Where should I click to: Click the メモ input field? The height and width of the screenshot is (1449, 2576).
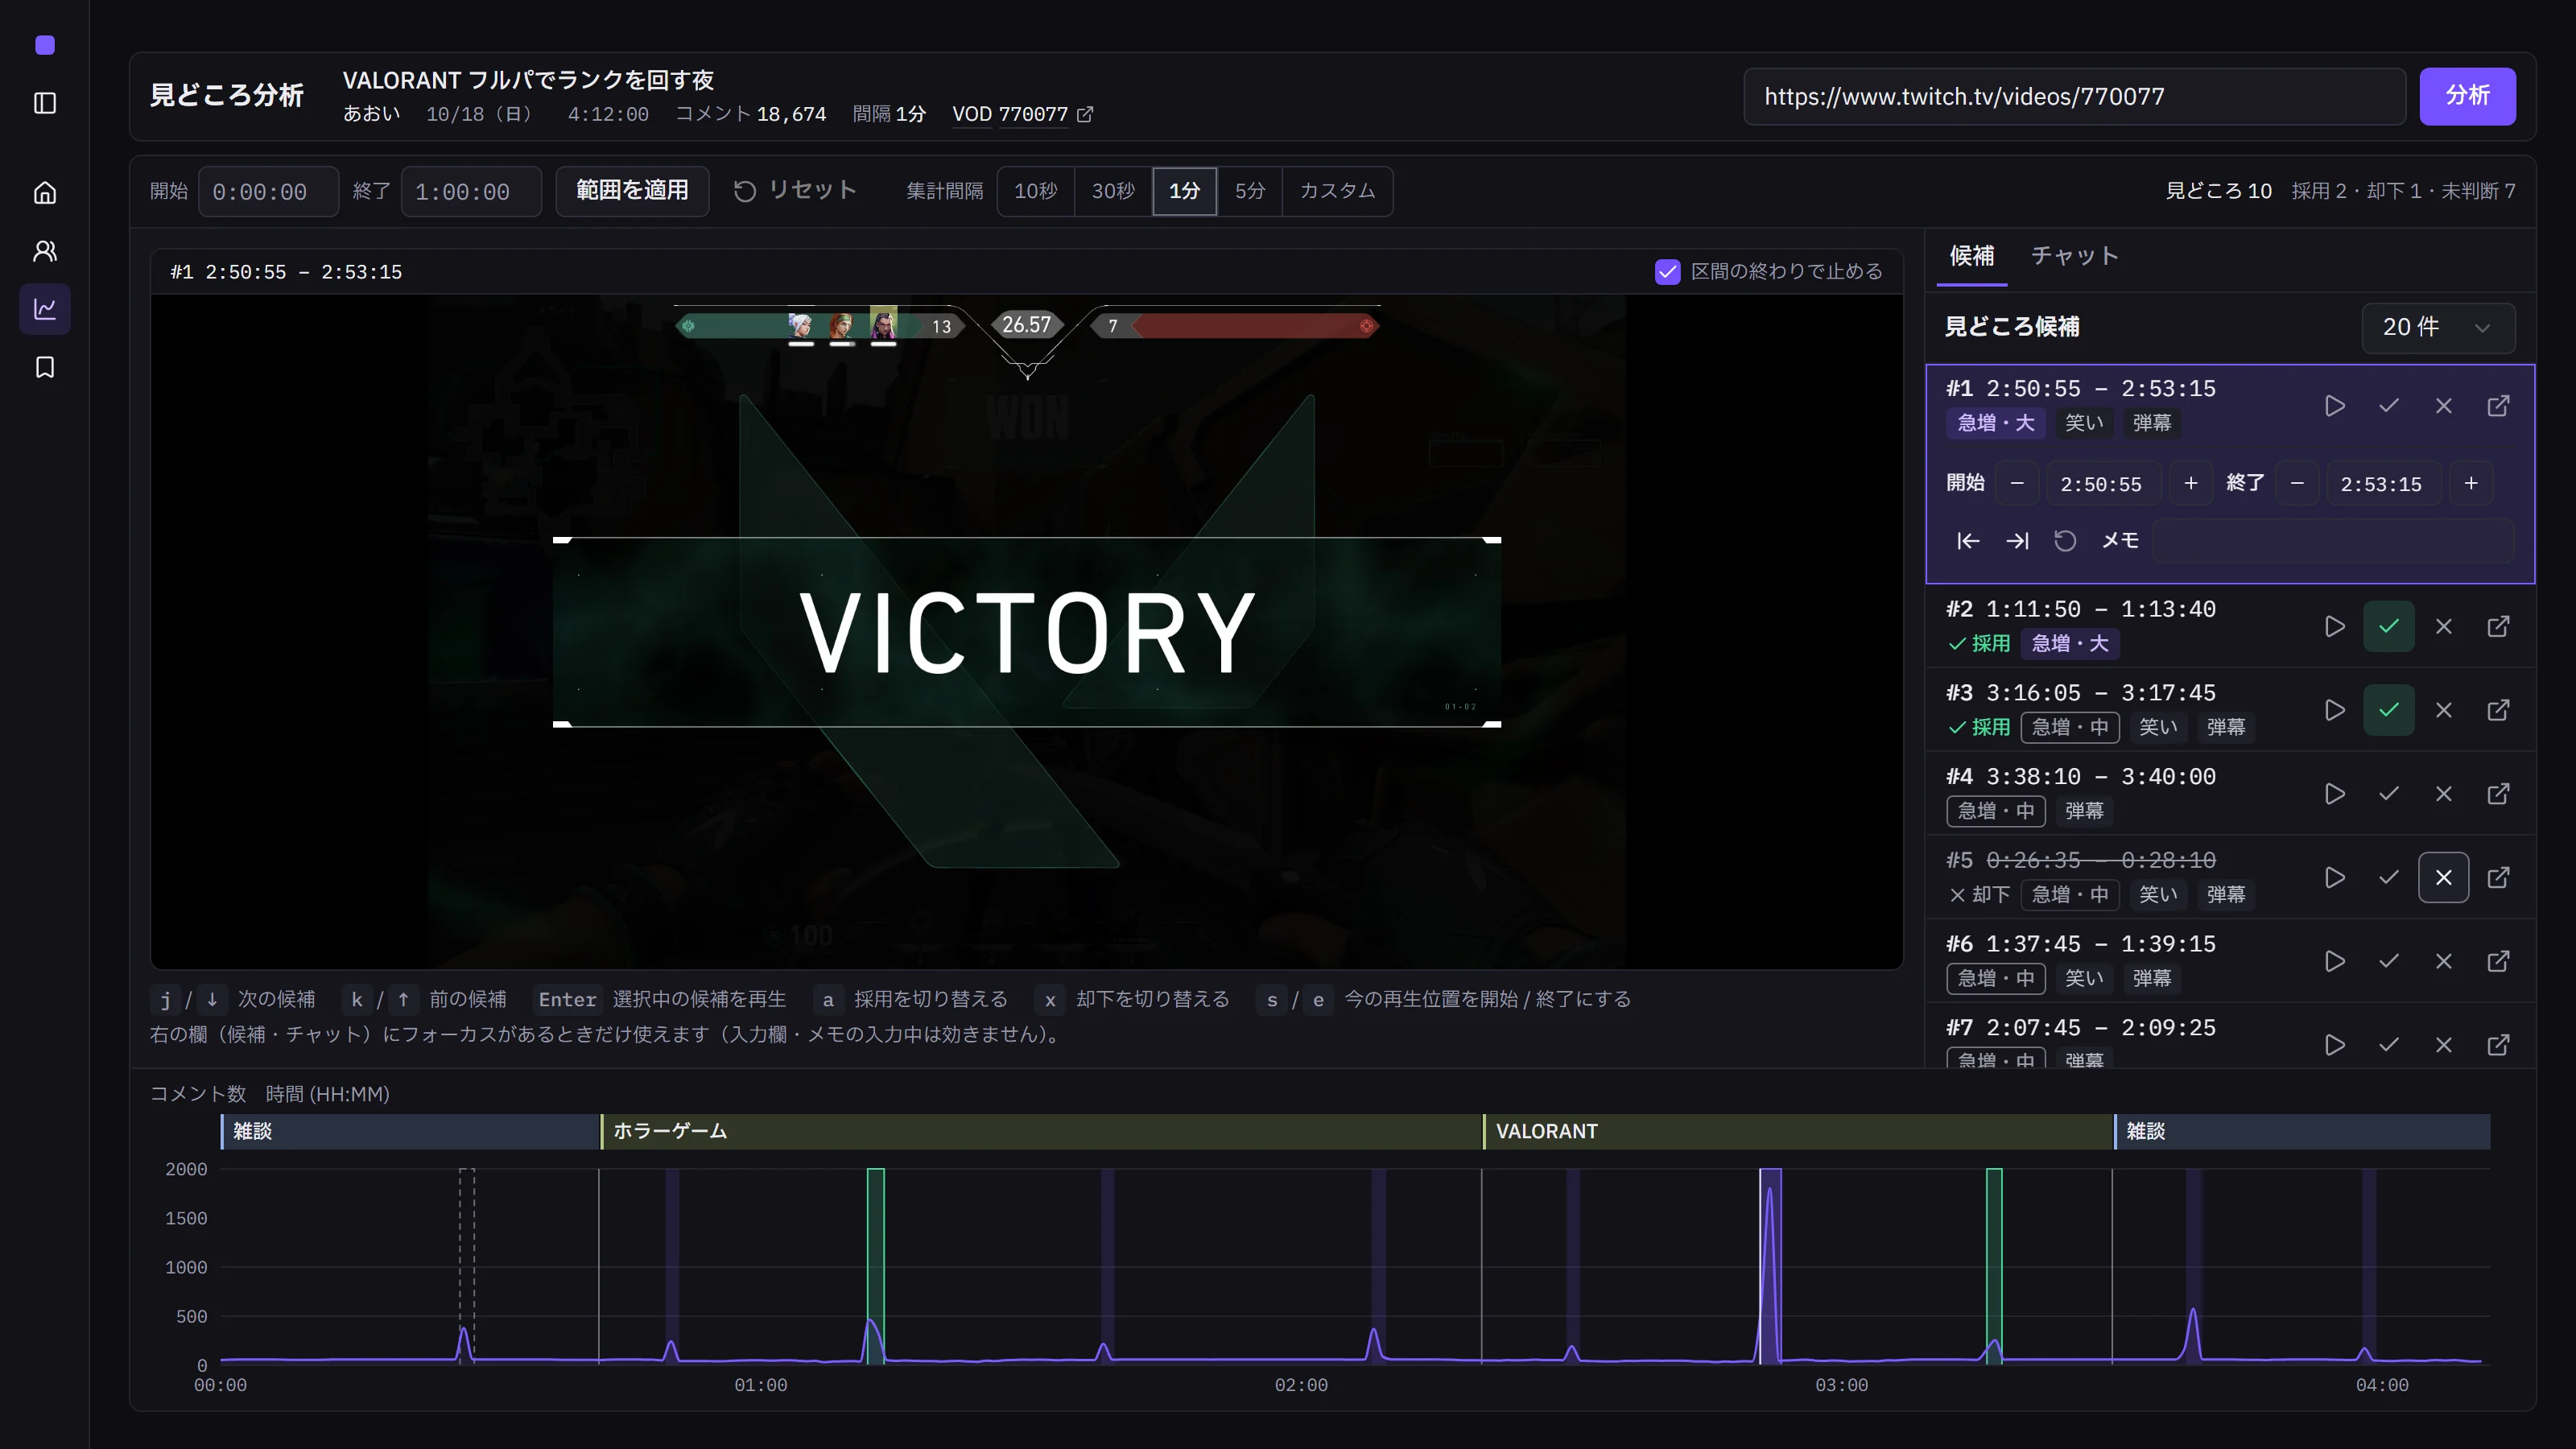[x=2333, y=541]
